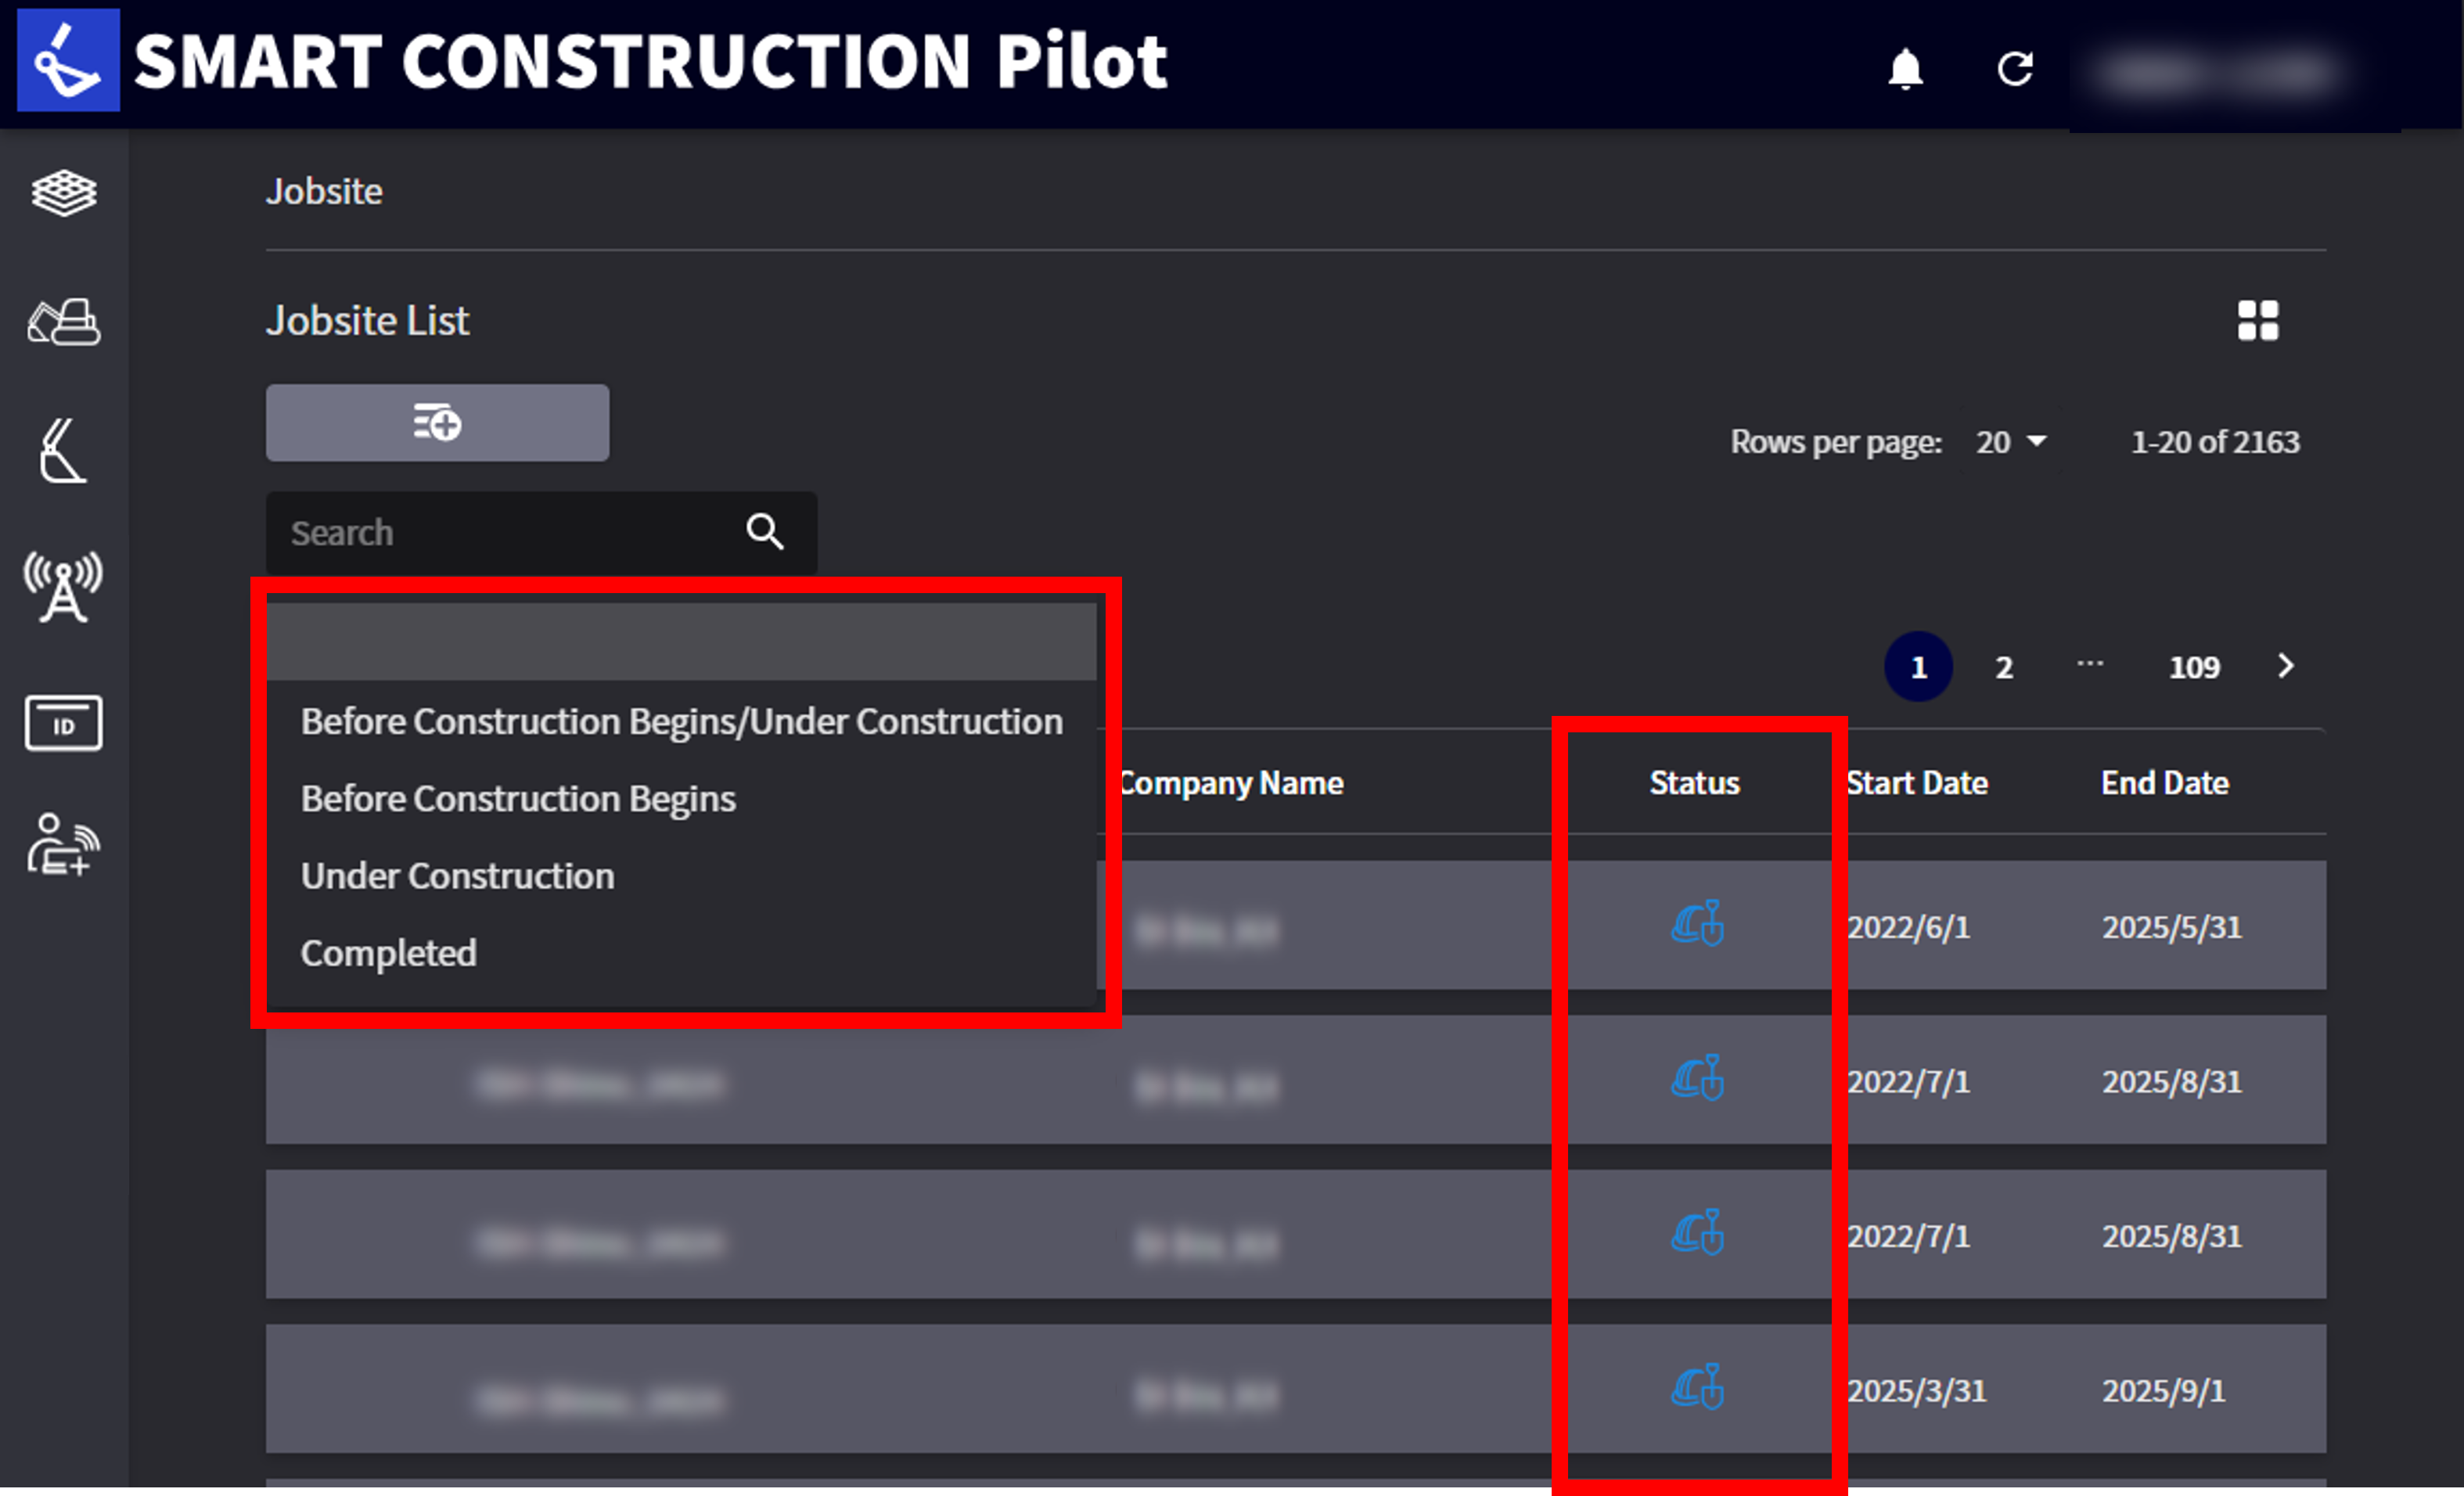Click the notification bell icon

1905,69
